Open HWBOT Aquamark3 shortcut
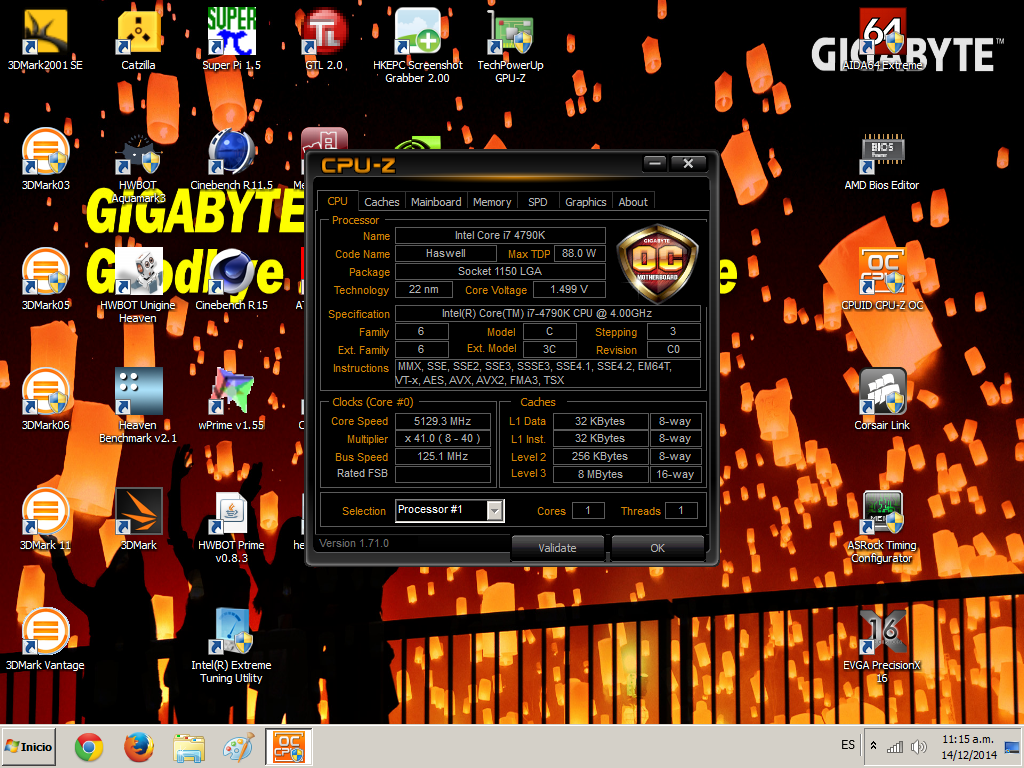The image size is (1024, 768). click(138, 166)
